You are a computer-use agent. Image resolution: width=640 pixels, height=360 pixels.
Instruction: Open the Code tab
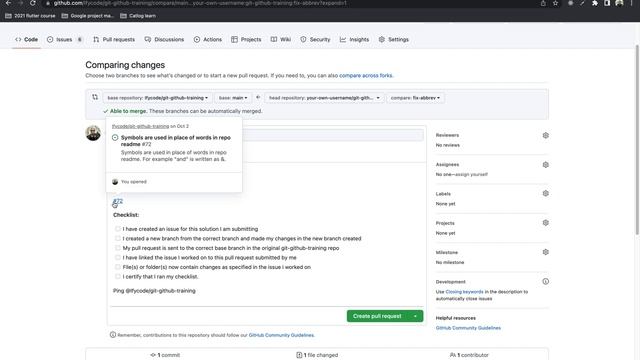(x=27, y=40)
